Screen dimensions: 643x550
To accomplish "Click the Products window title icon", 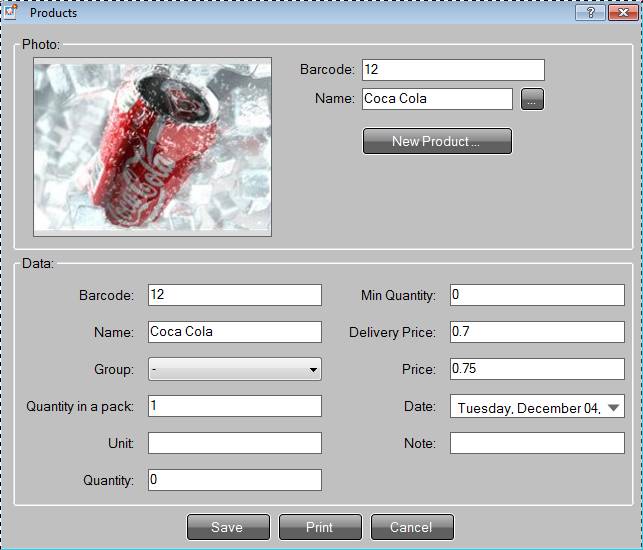I will [x=11, y=12].
